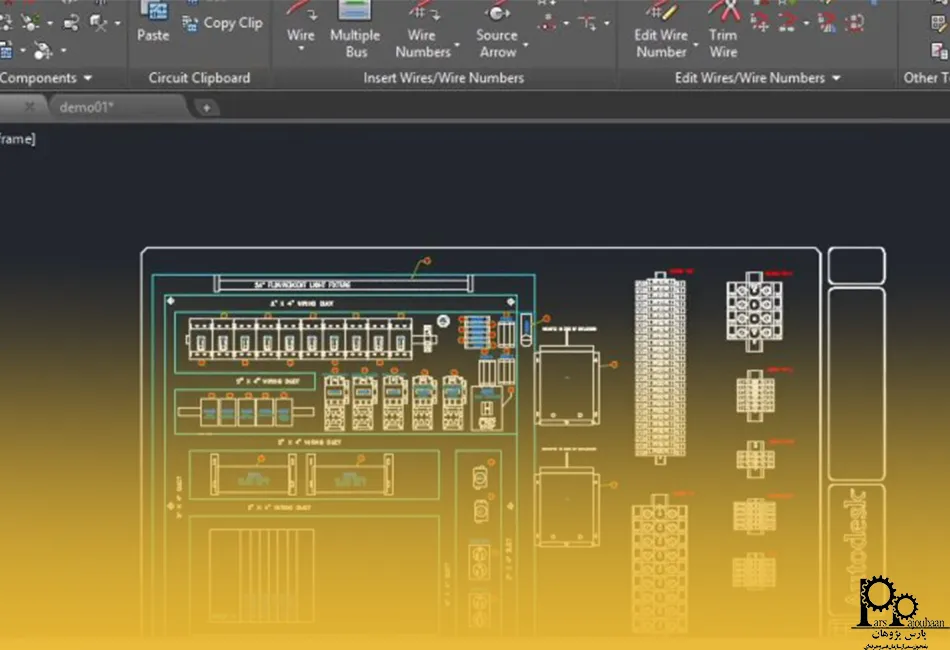950x650 pixels.
Task: Open the Edit Wire Number dropdown arrow
Action: click(x=695, y=46)
